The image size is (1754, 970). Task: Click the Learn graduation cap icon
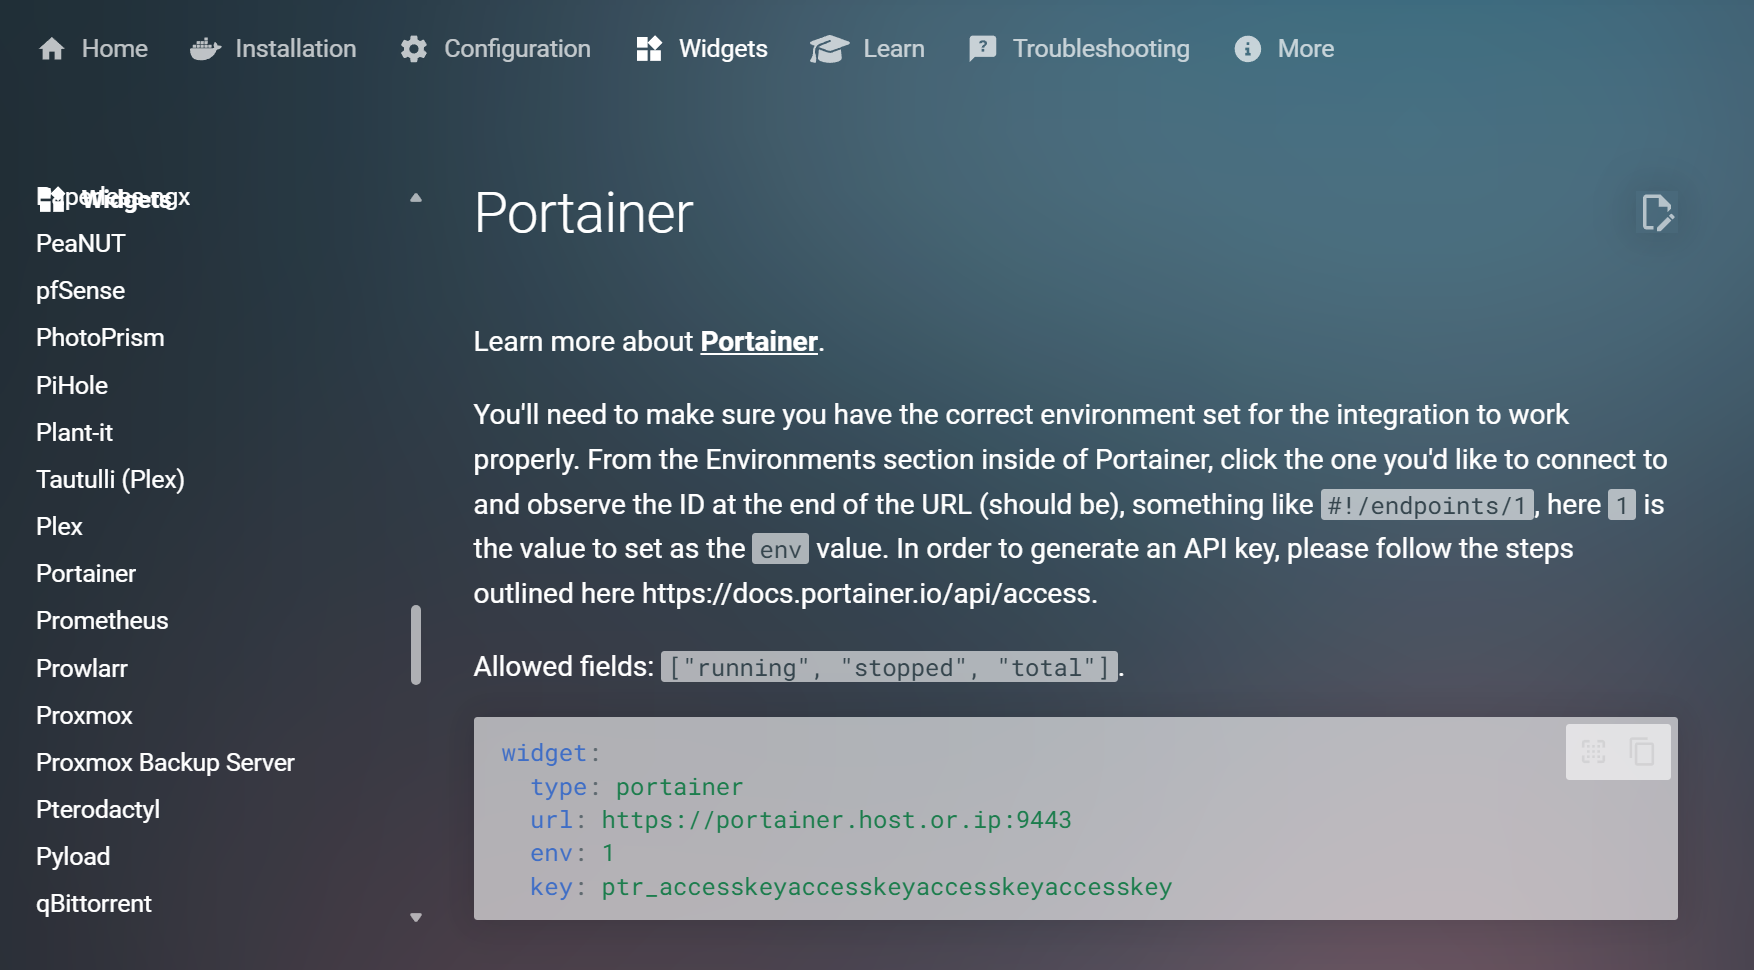pos(829,49)
